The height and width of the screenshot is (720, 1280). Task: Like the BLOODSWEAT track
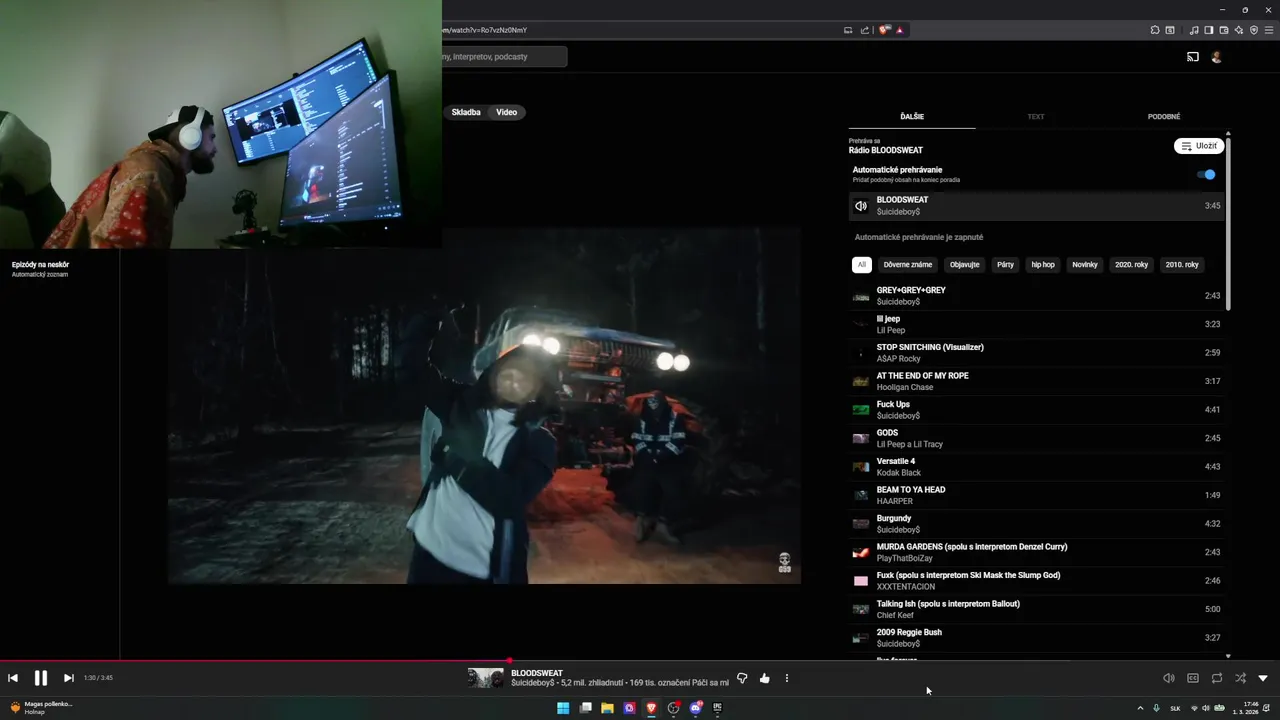click(x=765, y=678)
